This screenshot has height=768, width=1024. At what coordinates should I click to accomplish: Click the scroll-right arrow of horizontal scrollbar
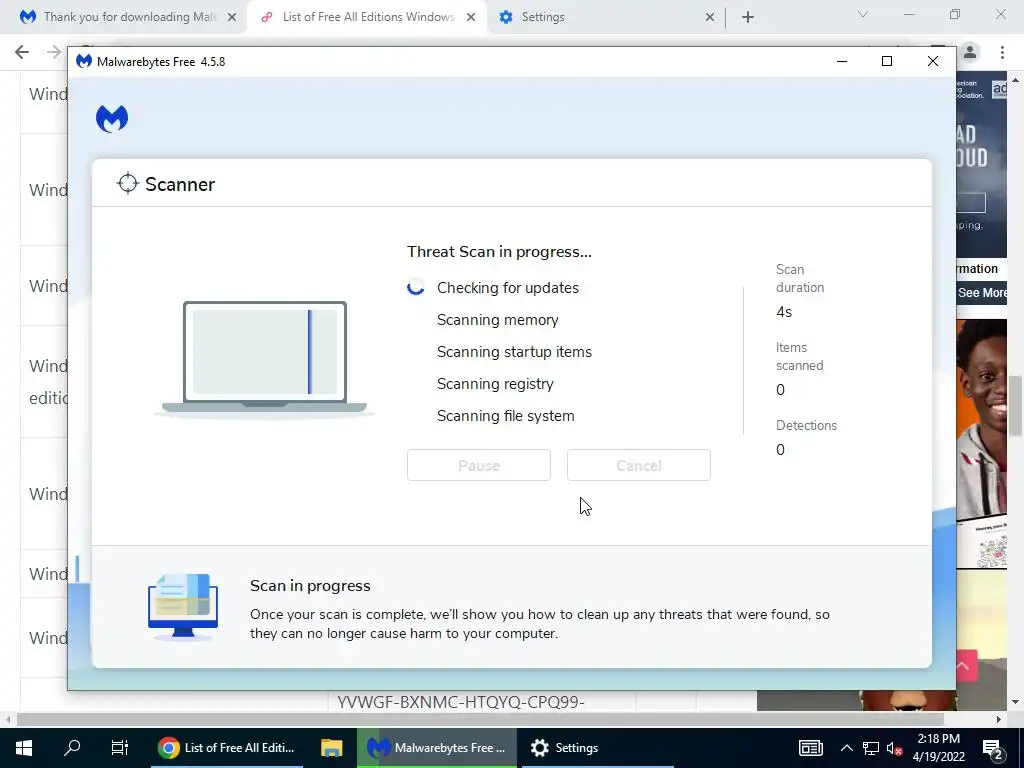coord(999,719)
